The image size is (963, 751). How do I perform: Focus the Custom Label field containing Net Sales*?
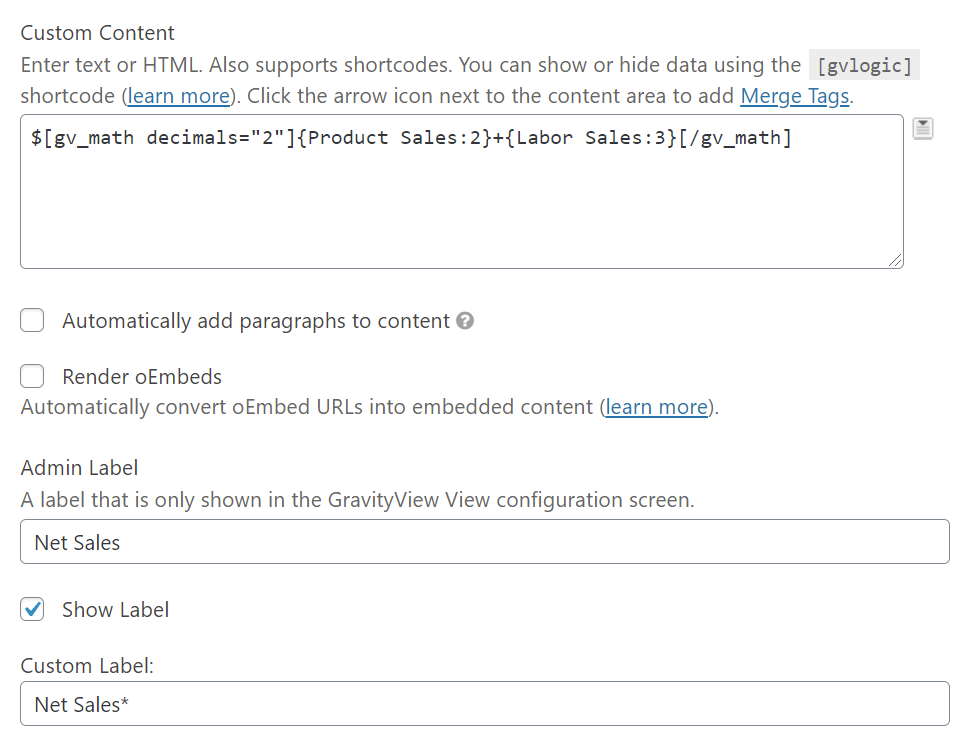pos(484,704)
